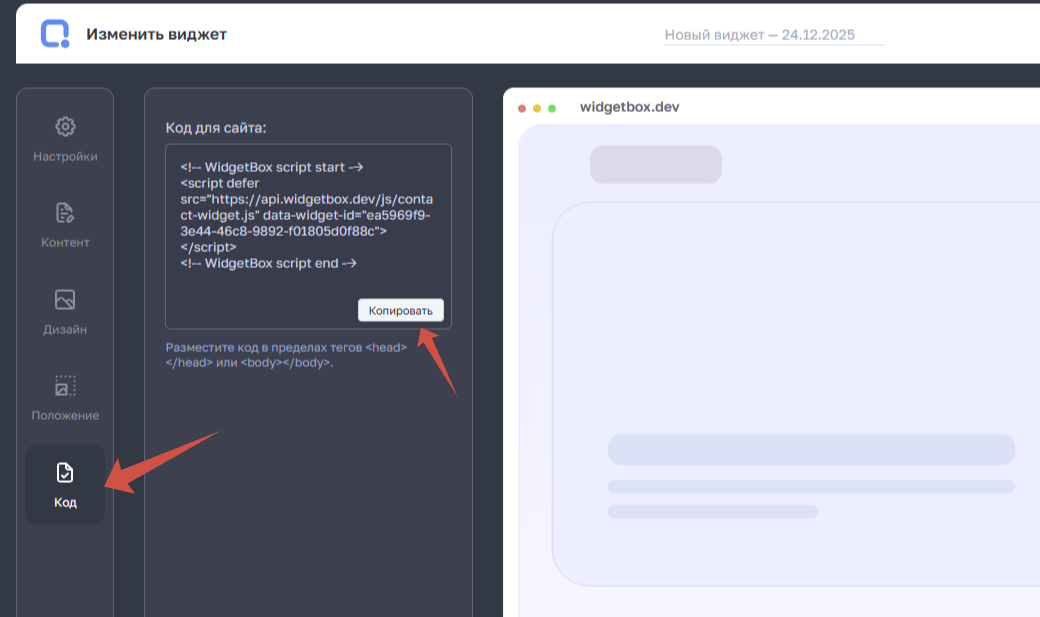Click the WidgetBox logo icon
Image resolution: width=1040 pixels, height=617 pixels.
tap(55, 34)
